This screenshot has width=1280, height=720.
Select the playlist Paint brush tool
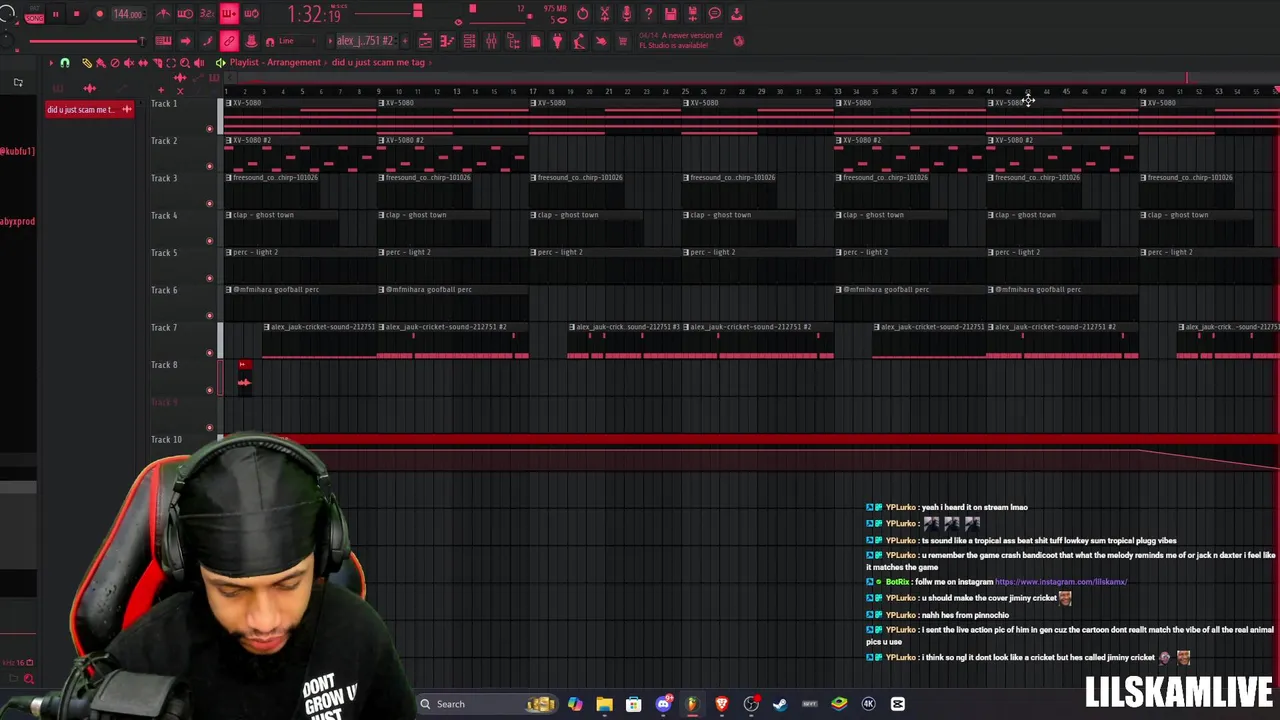point(100,62)
